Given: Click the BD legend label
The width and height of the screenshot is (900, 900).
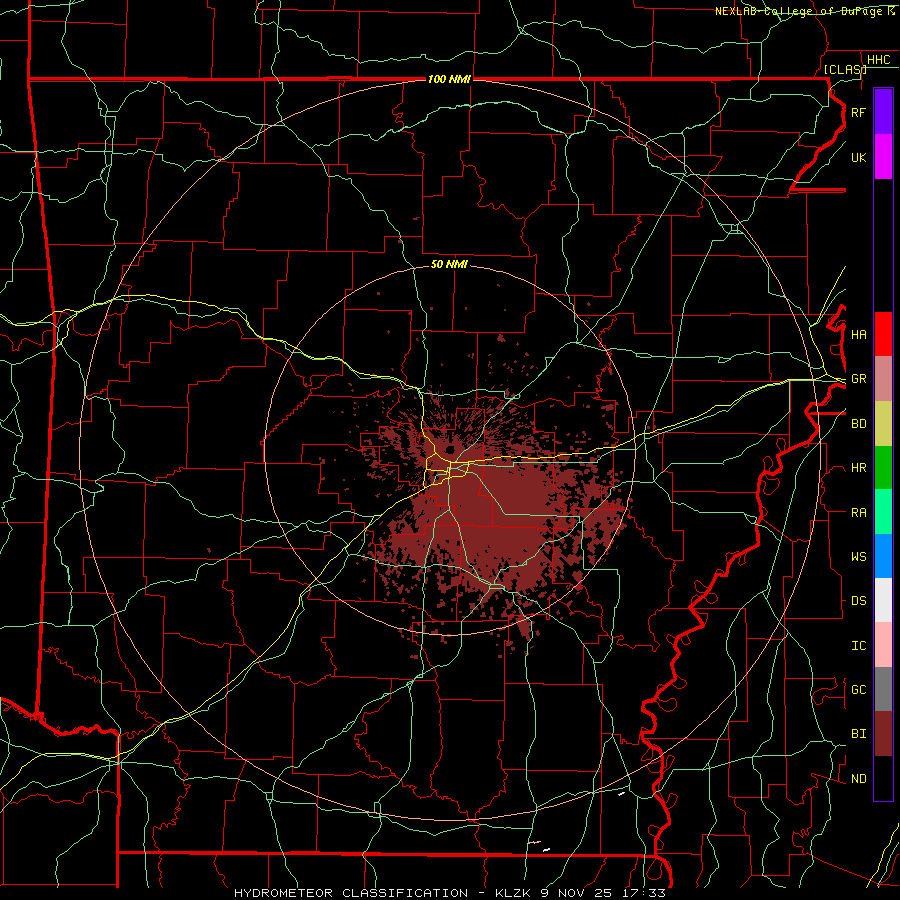Looking at the screenshot, I should point(858,424).
